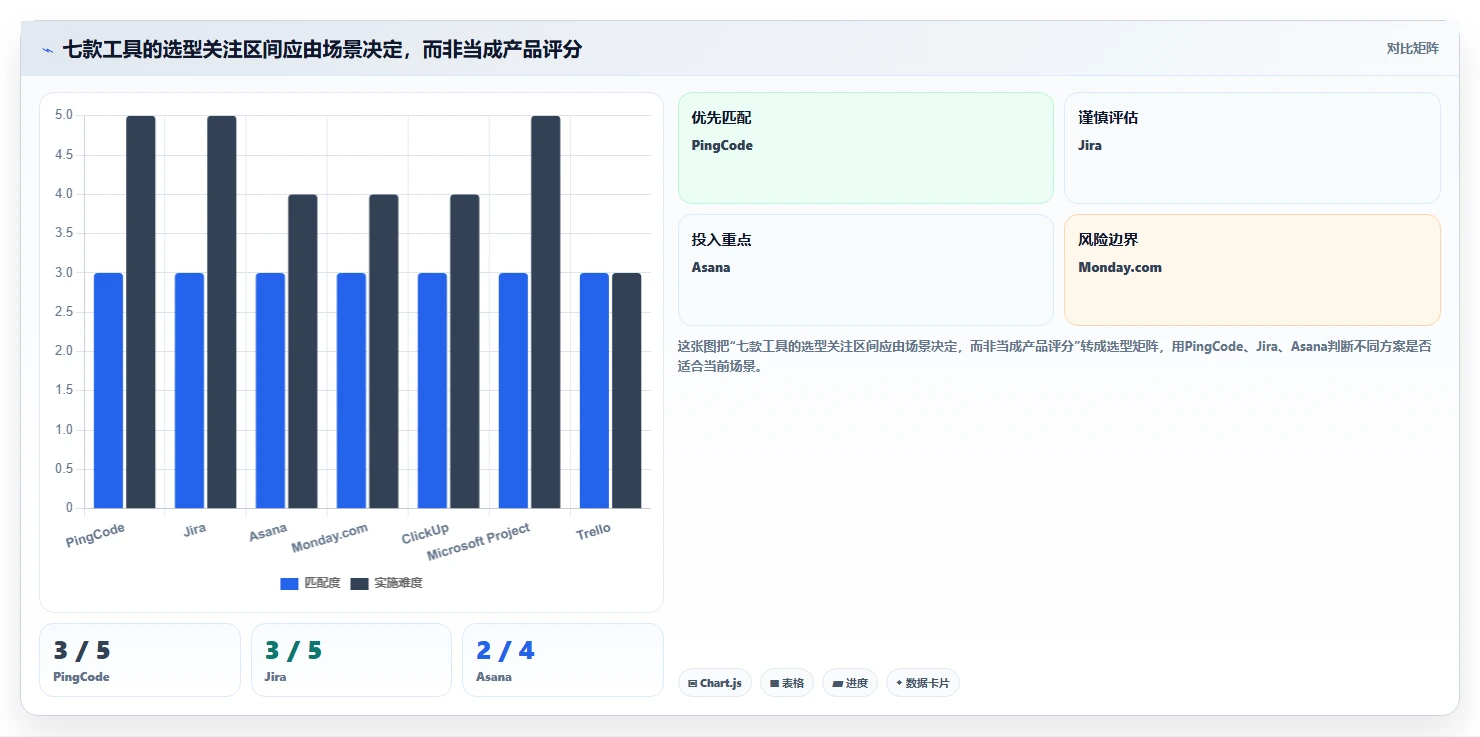Click the 3 / 5 Jira stat card

click(351, 660)
